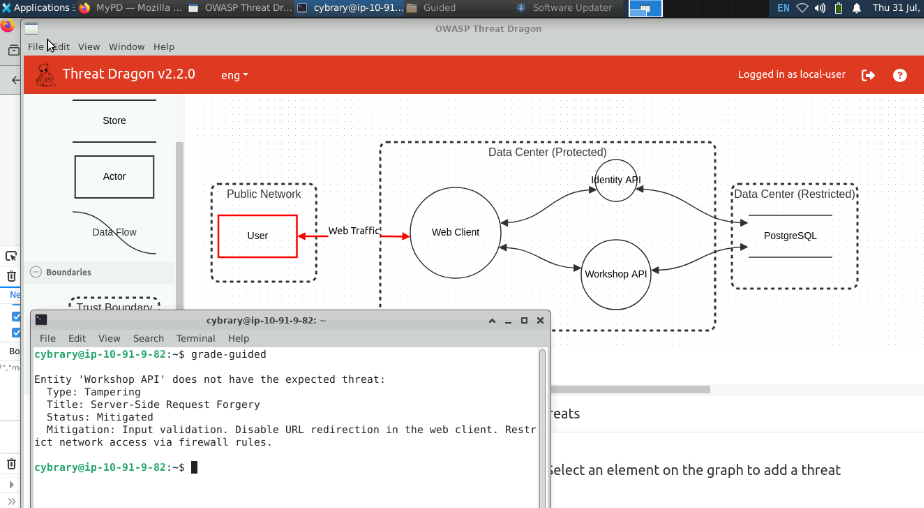Viewport: 924px width, 508px height.
Task: Click the Workshop API process node
Action: pyautogui.click(x=615, y=273)
